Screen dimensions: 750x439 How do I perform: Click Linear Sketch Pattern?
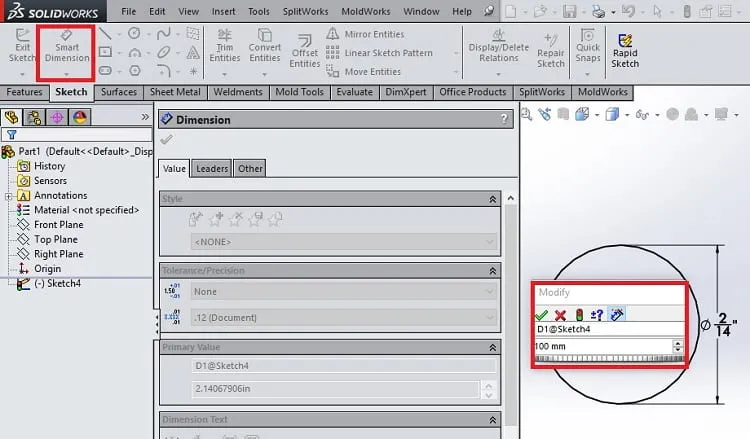coord(379,53)
